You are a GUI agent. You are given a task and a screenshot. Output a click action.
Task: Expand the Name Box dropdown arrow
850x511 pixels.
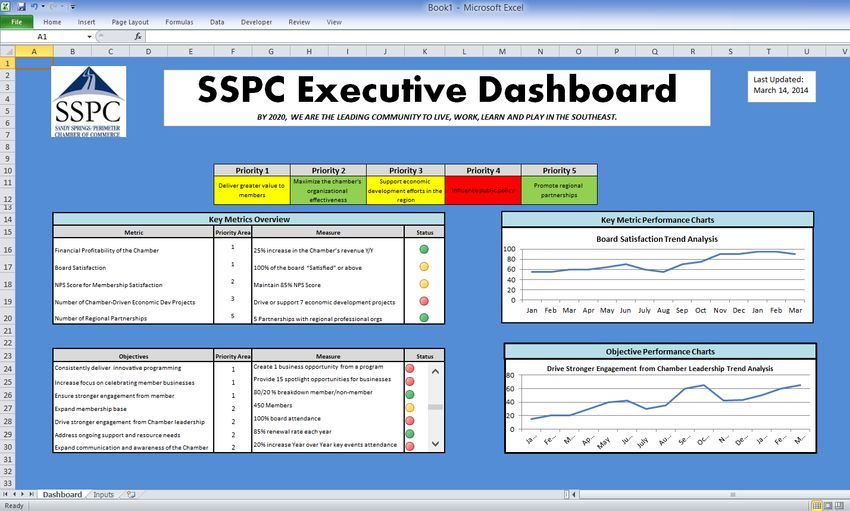(x=89, y=36)
